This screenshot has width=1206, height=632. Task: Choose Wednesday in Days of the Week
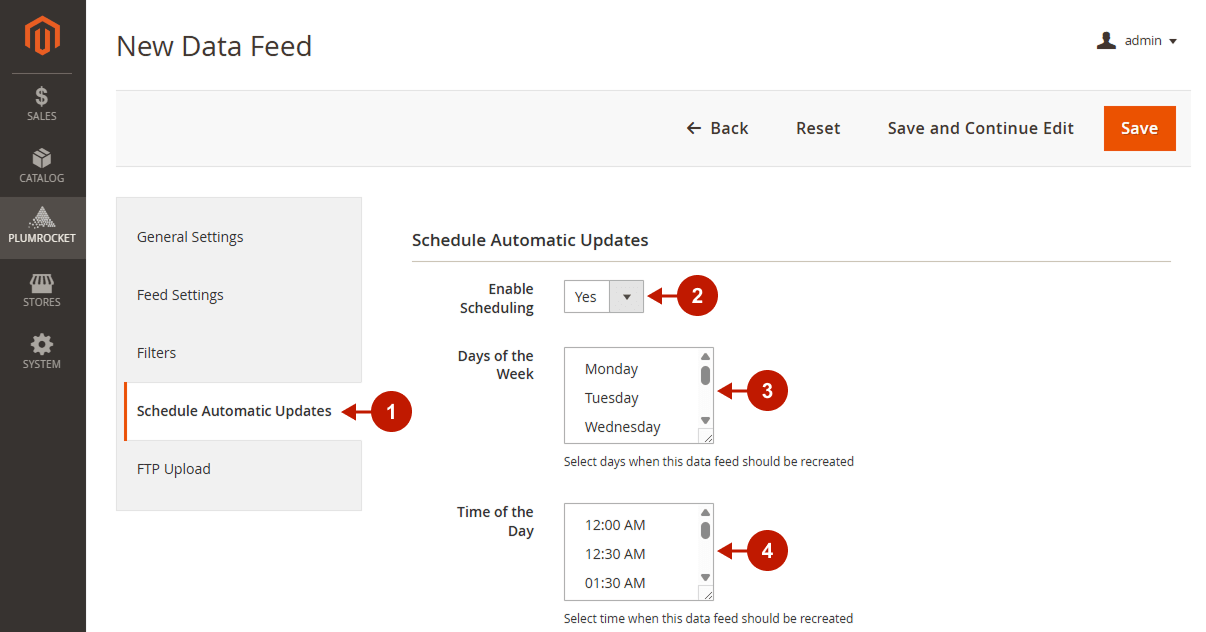click(x=622, y=427)
